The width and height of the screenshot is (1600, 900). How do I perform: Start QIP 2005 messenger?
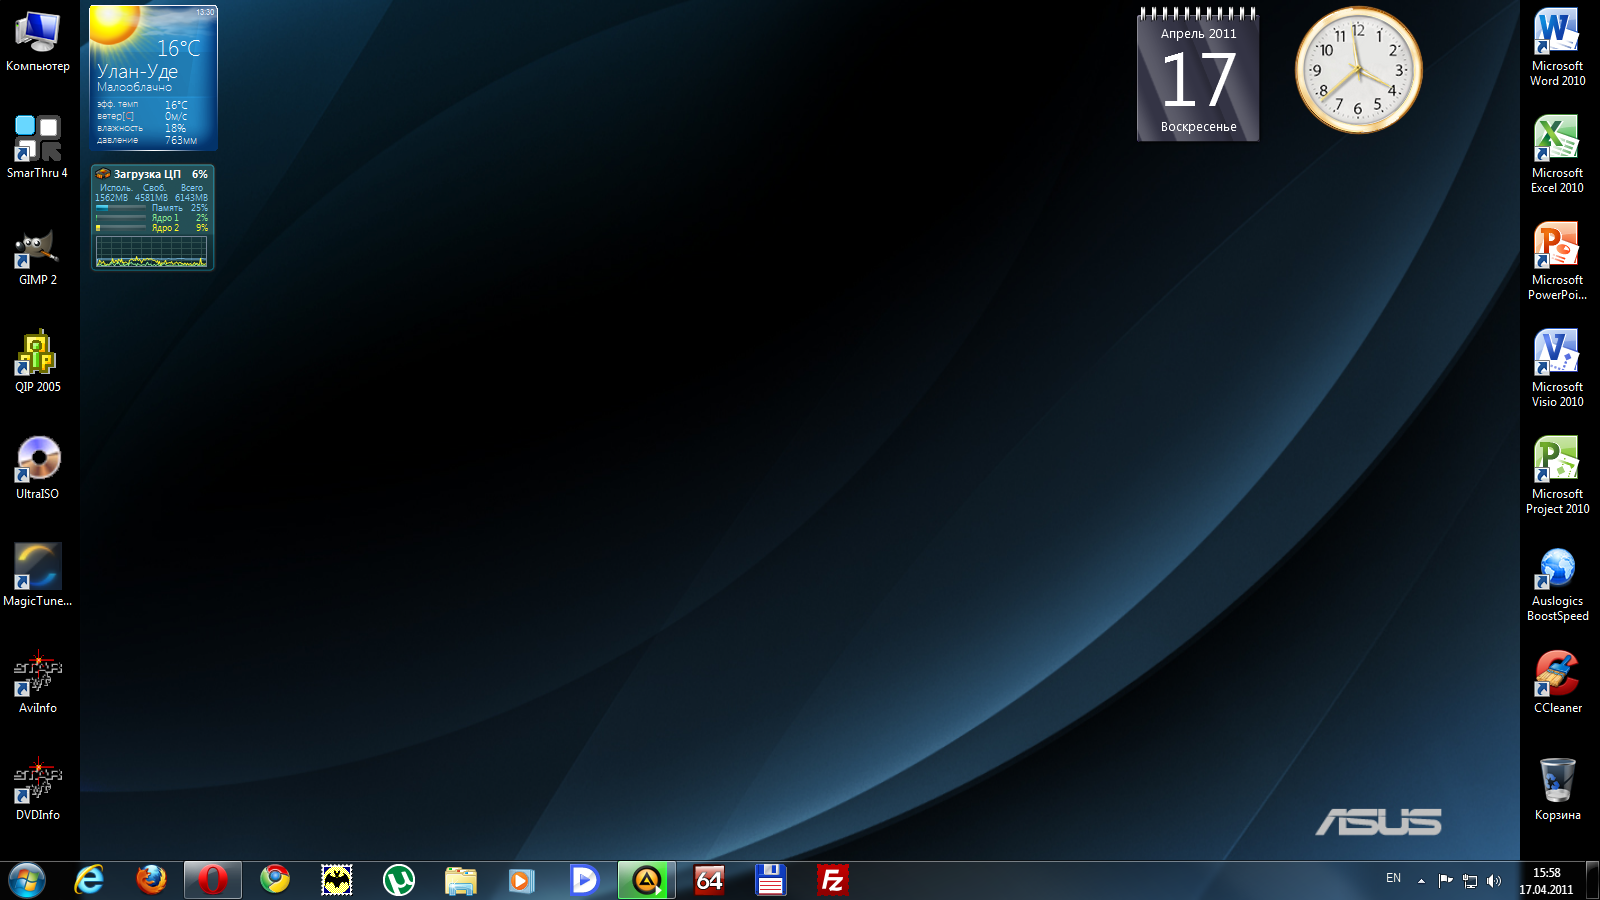click(38, 361)
